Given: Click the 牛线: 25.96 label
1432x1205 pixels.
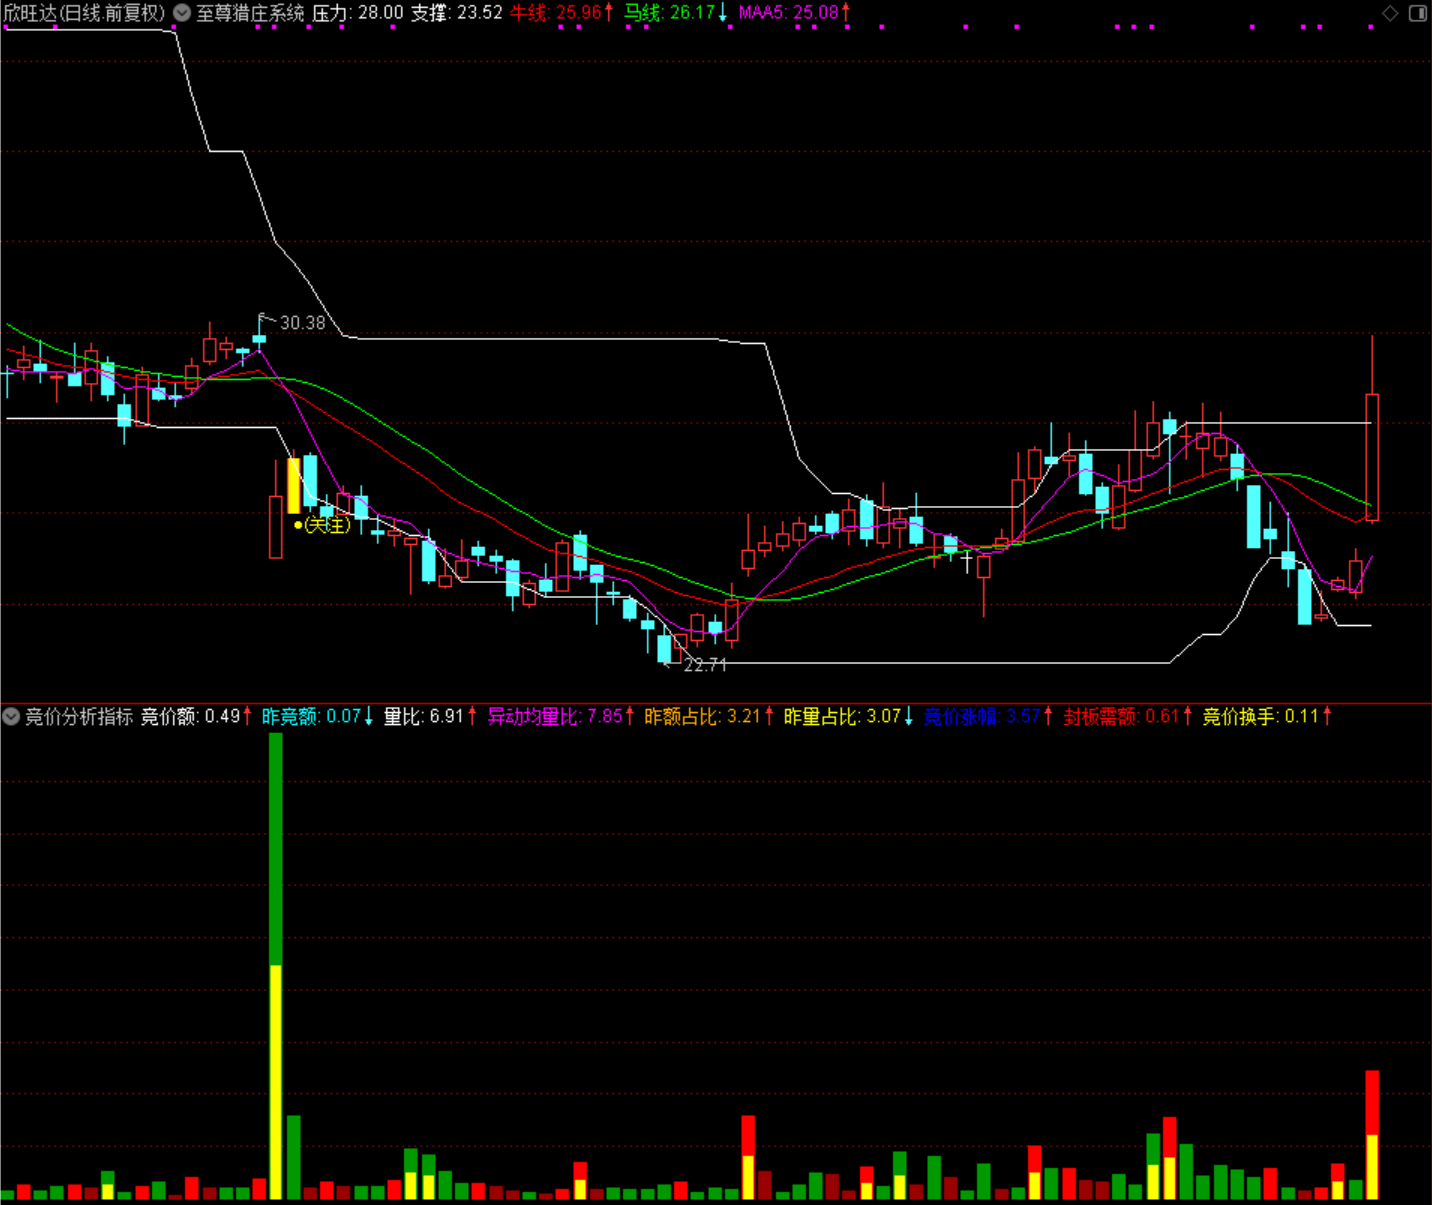Looking at the screenshot, I should (556, 13).
